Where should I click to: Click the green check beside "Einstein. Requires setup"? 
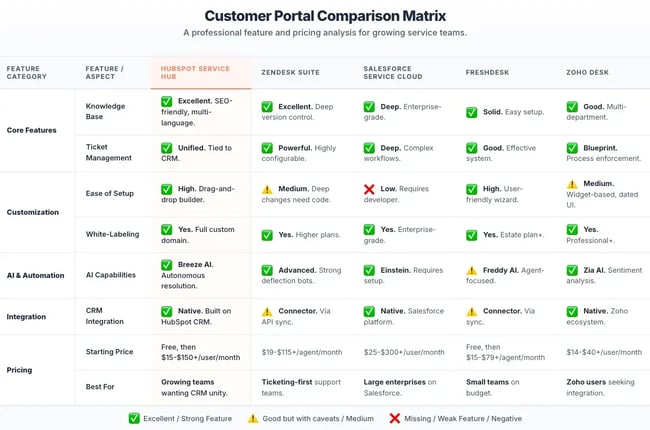pos(369,269)
